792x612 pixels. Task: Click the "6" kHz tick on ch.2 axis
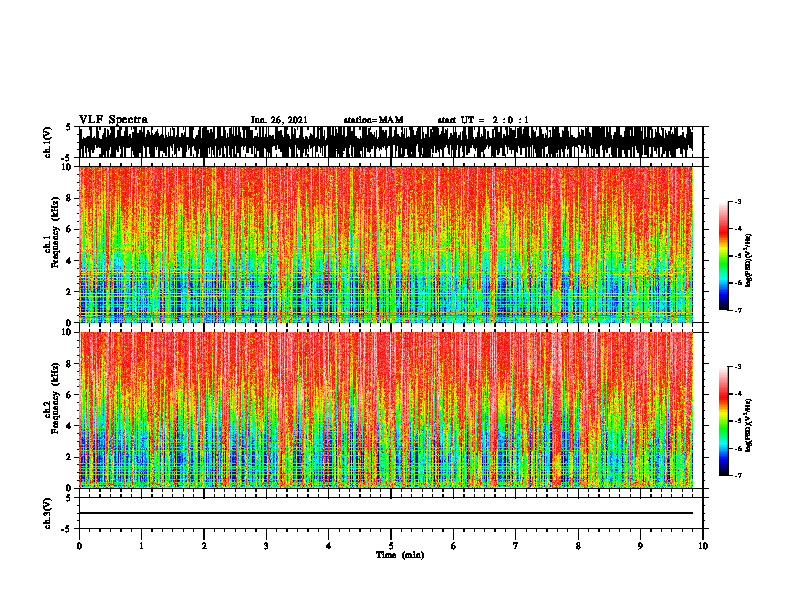point(71,395)
